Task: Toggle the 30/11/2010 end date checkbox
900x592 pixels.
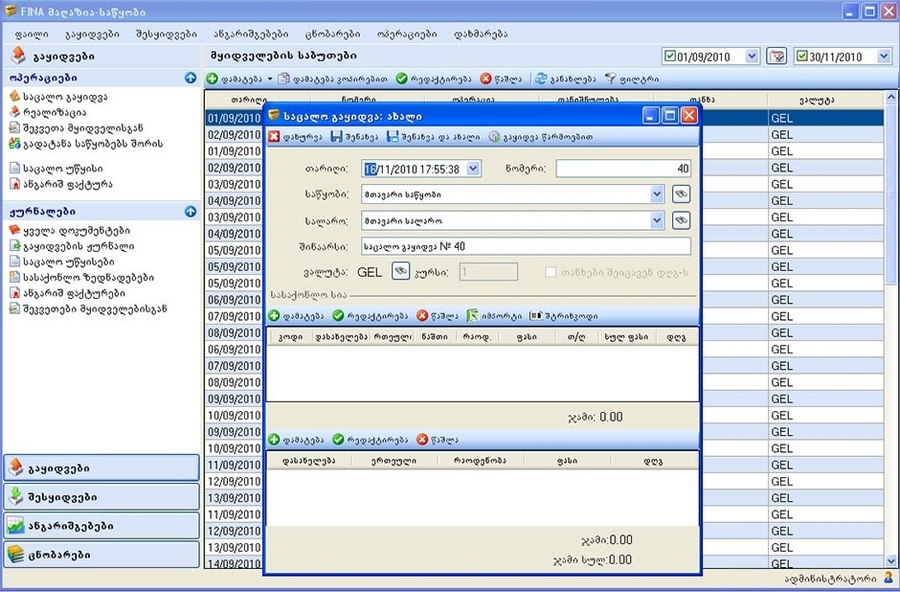Action: (x=802, y=56)
